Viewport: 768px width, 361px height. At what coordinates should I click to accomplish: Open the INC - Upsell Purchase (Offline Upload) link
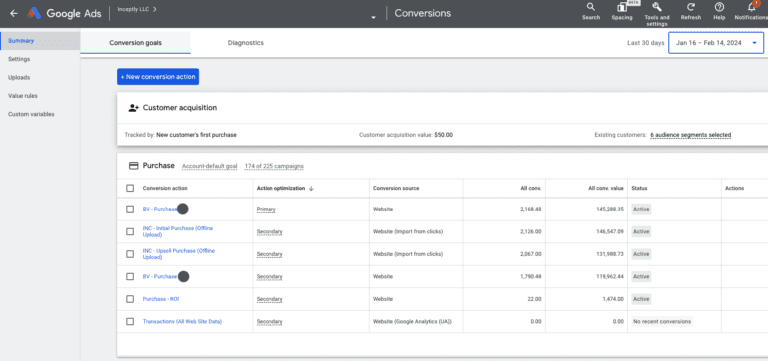click(179, 254)
